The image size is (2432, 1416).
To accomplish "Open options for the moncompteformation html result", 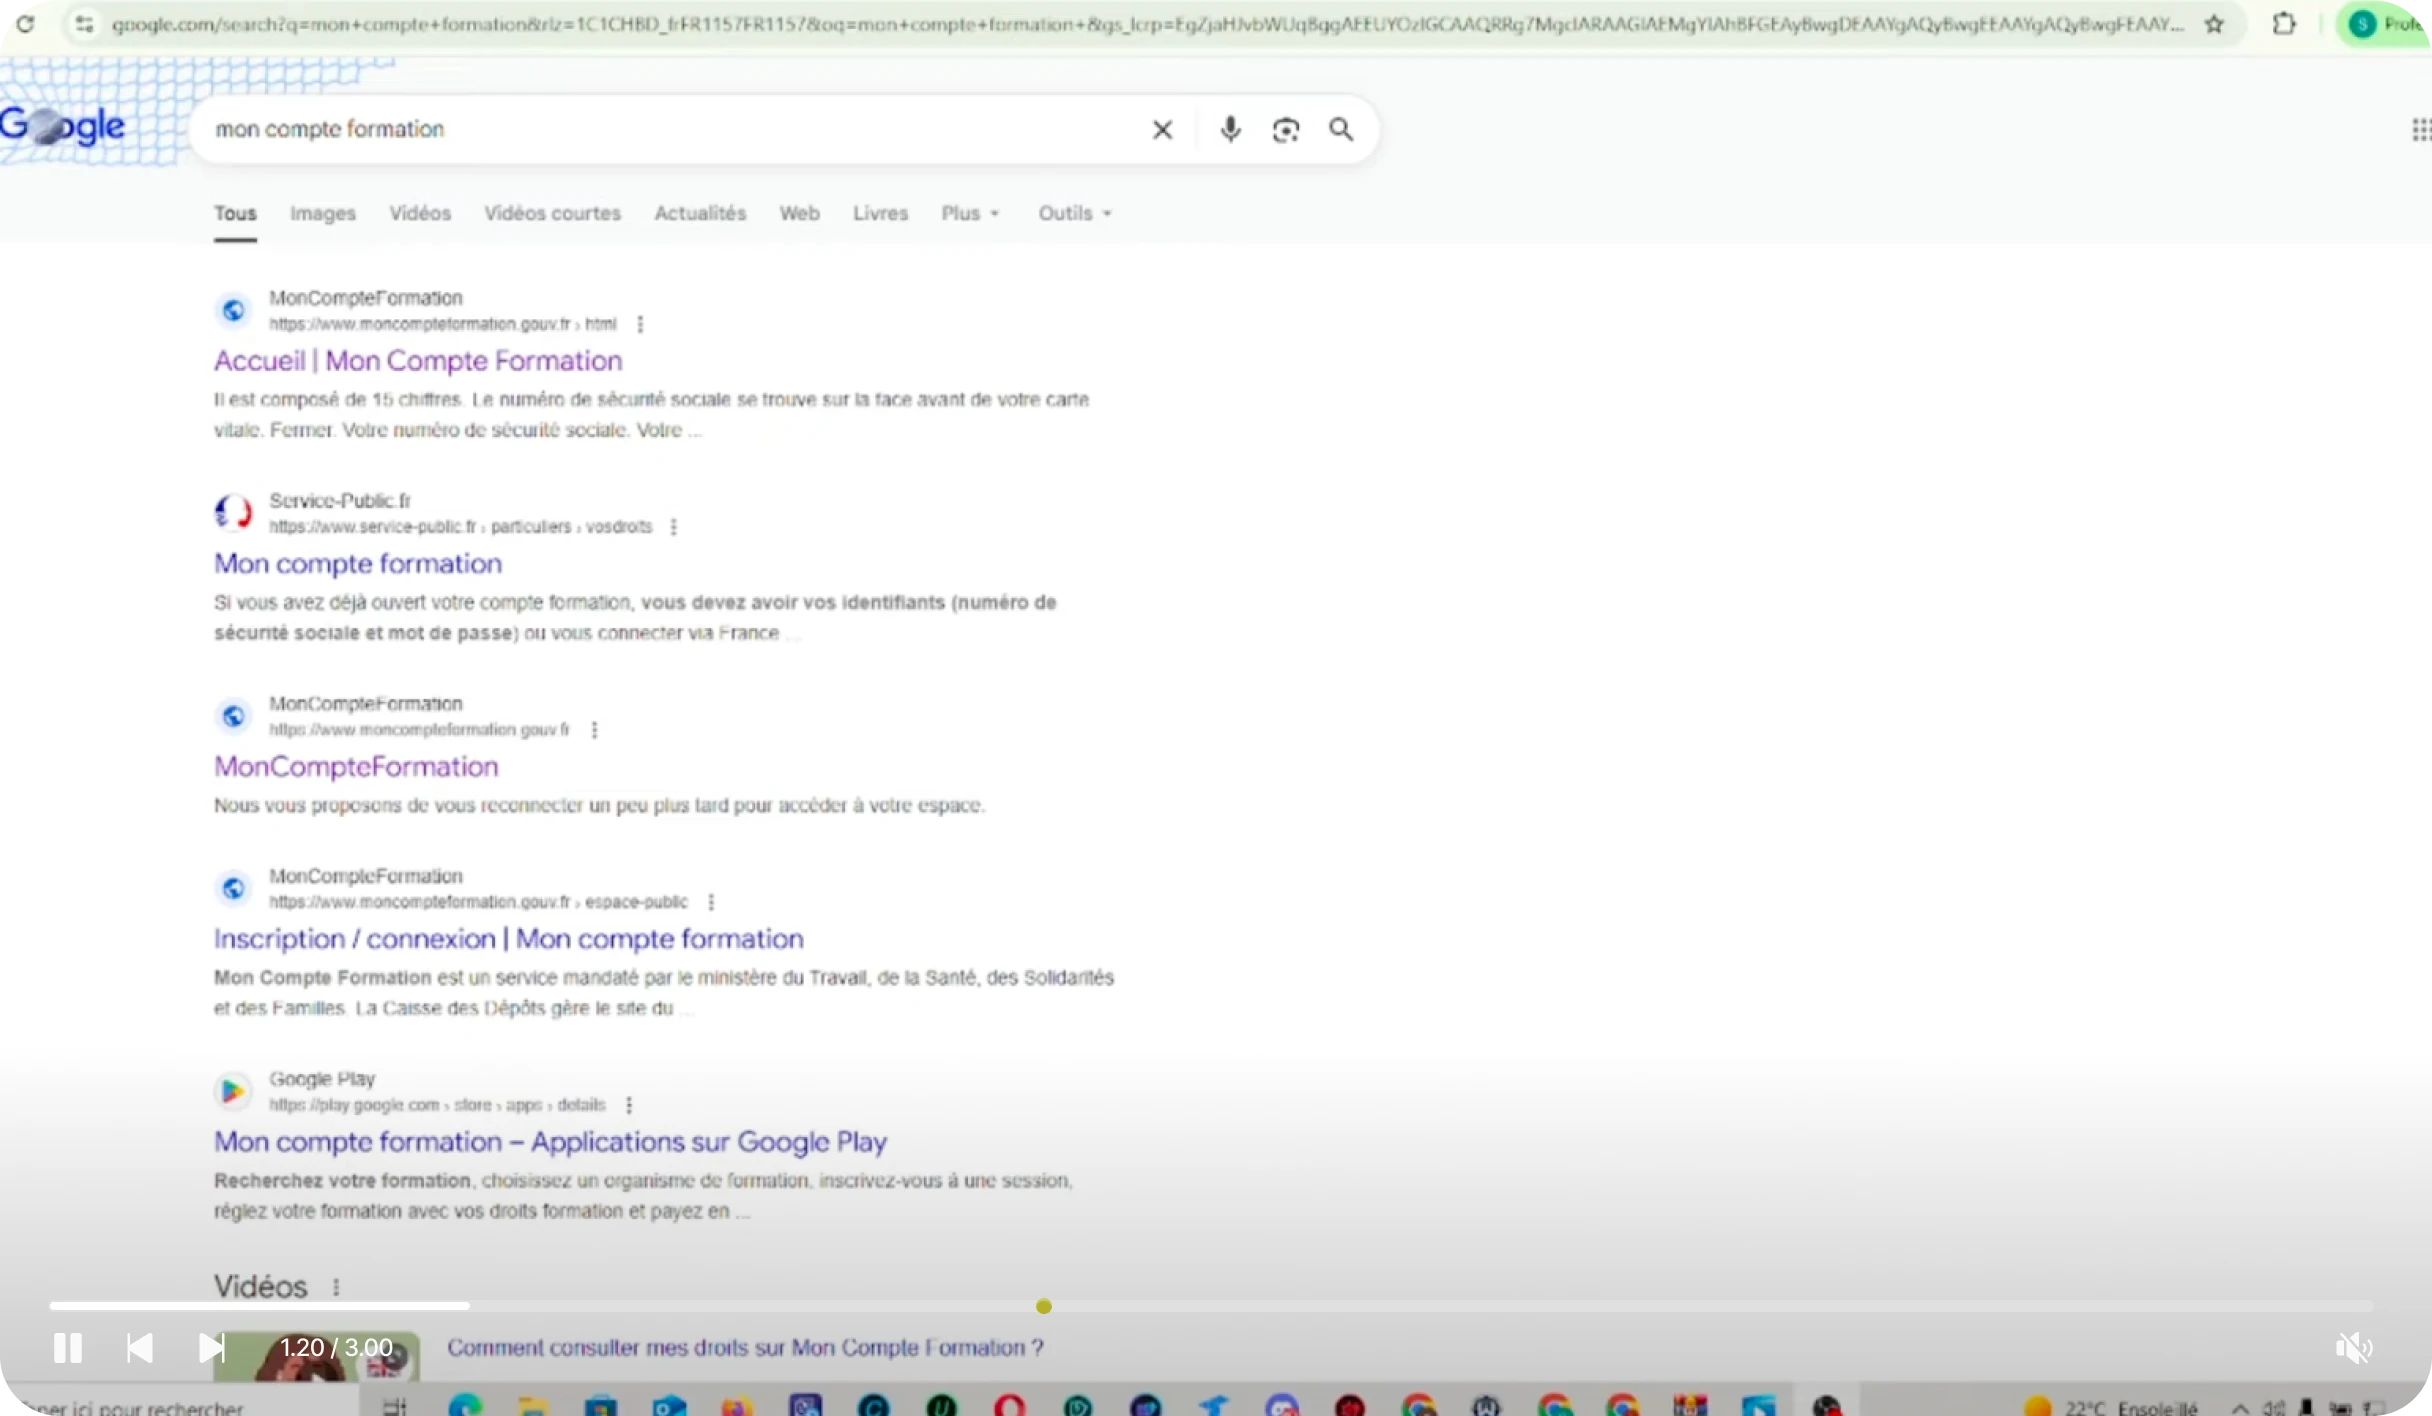I will tap(640, 324).
